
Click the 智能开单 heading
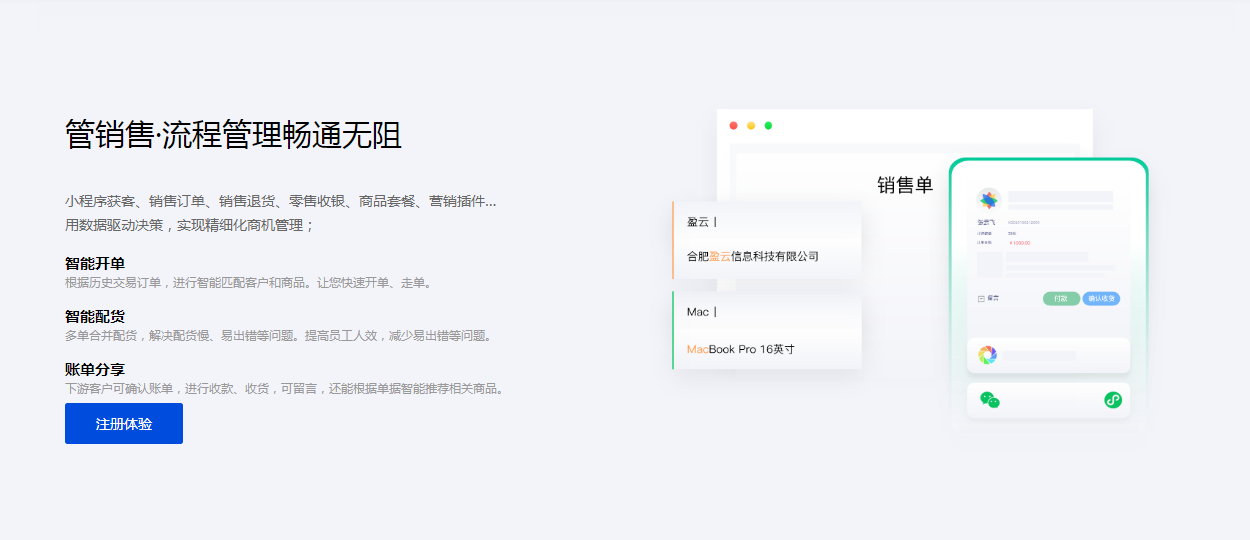click(x=95, y=264)
